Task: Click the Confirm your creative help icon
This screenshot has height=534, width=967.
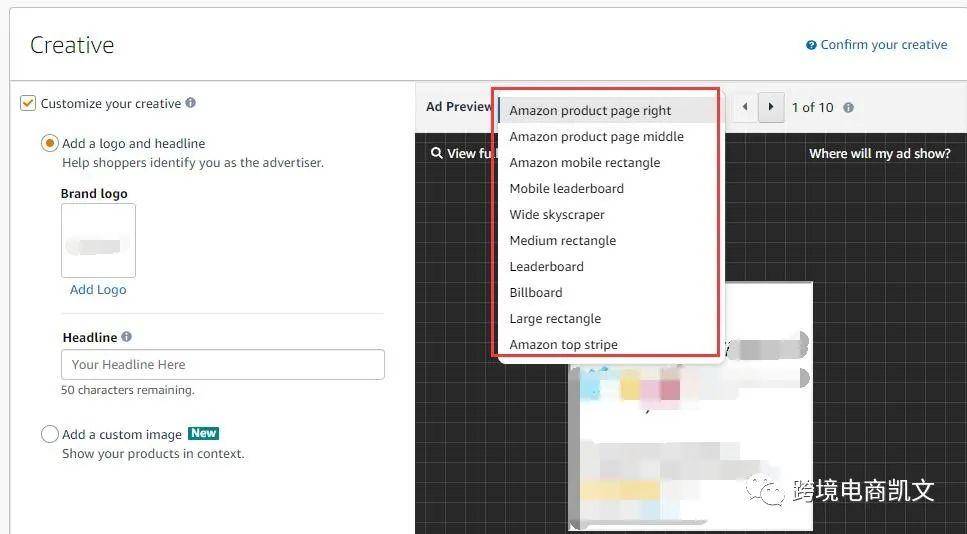Action: pyautogui.click(x=811, y=45)
